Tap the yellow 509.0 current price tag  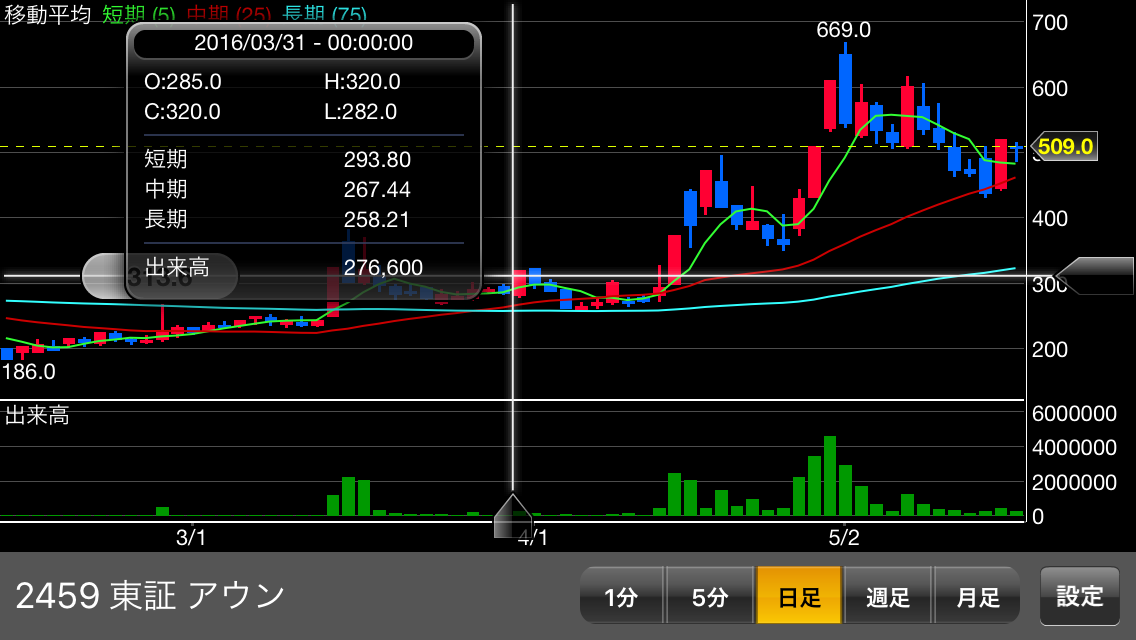tap(1064, 147)
